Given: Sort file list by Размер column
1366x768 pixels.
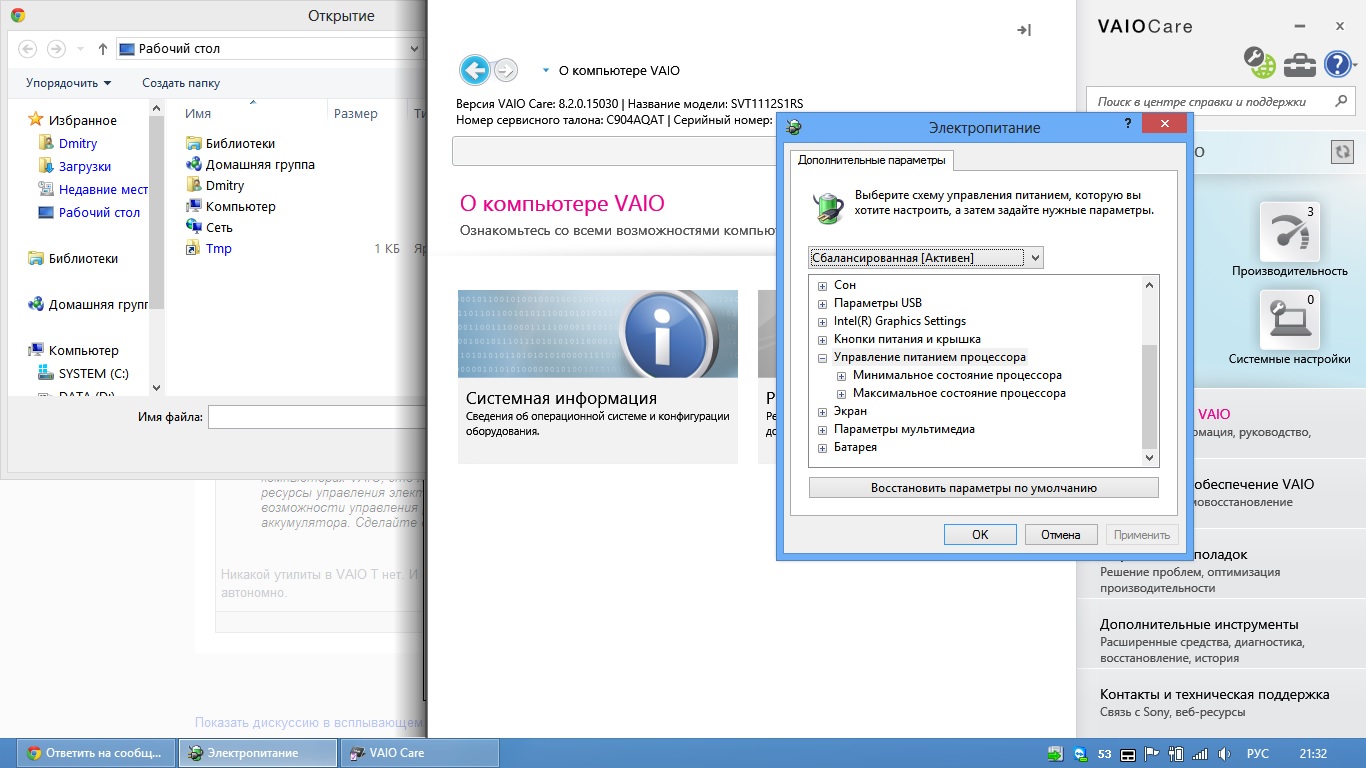Looking at the screenshot, I should (x=356, y=114).
